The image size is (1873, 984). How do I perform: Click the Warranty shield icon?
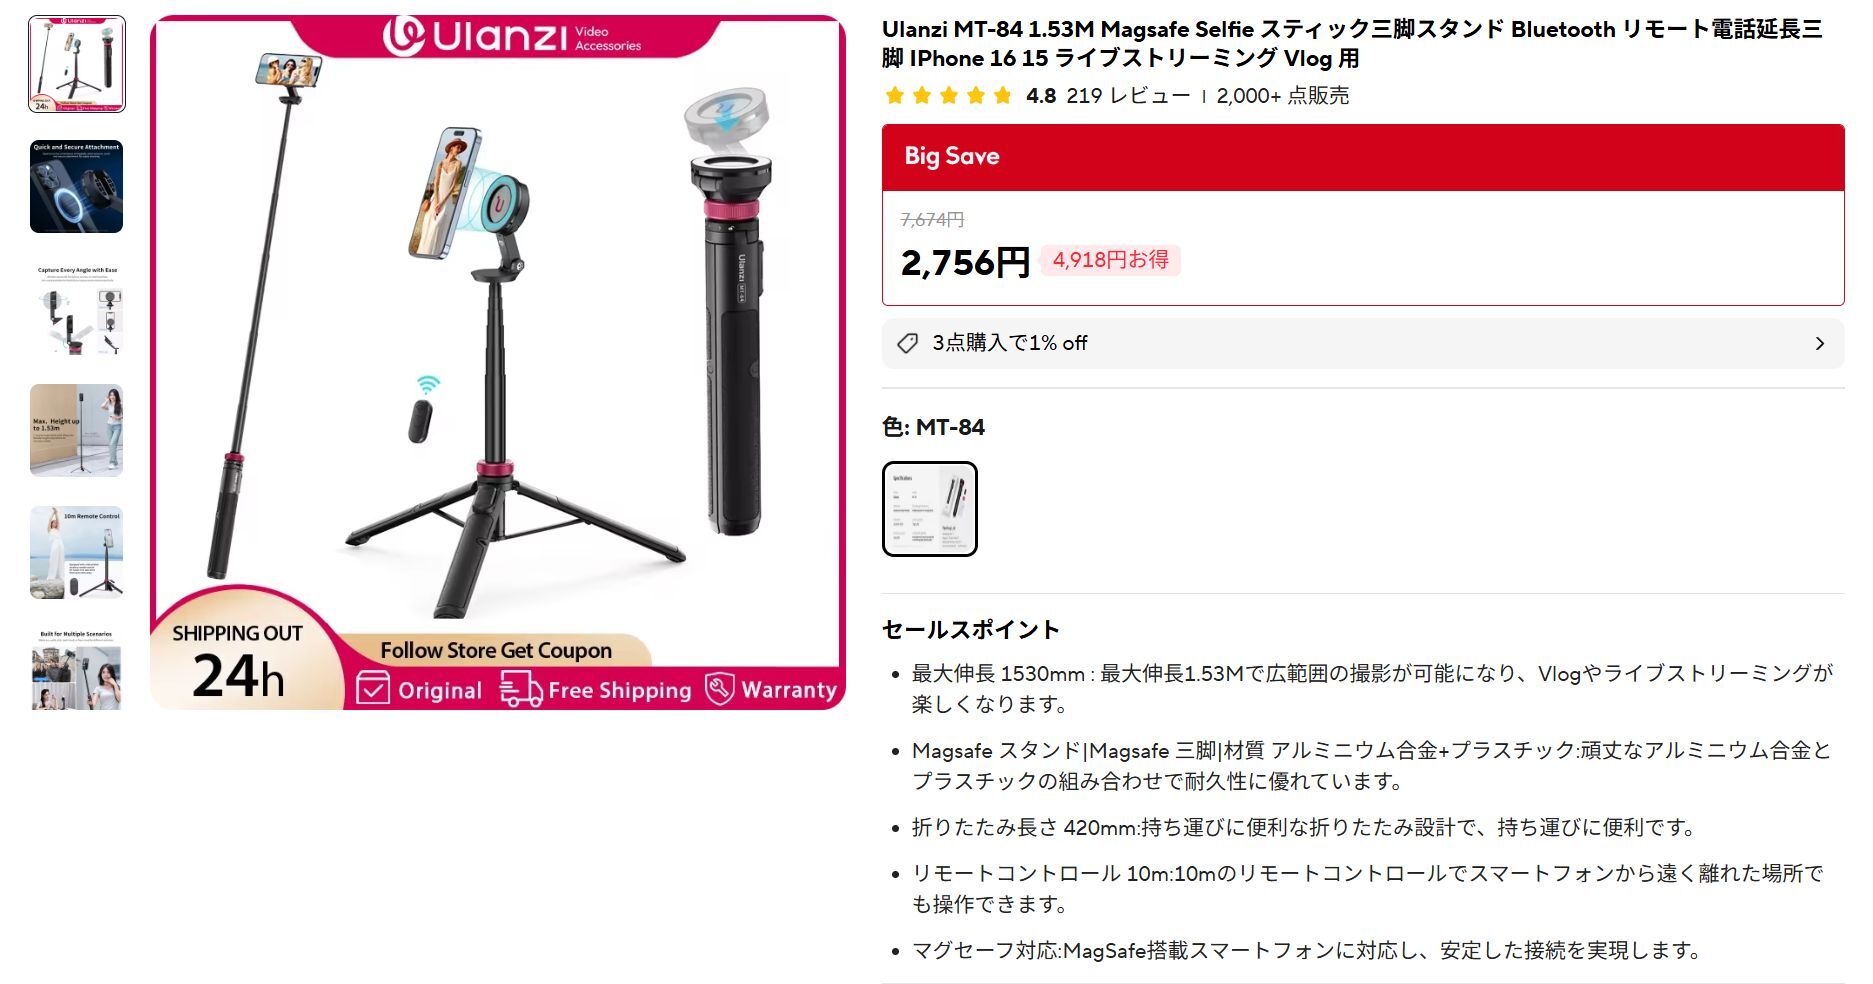(x=719, y=688)
